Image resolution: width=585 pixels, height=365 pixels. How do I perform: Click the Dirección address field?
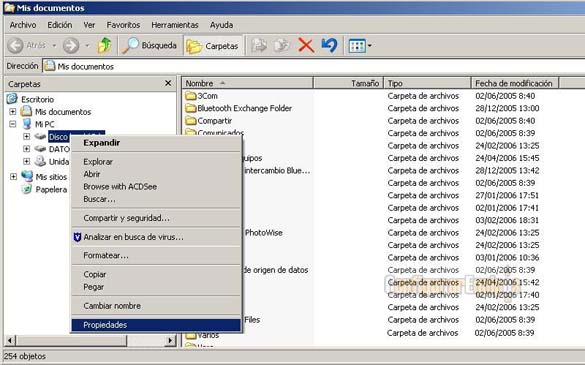point(313,66)
